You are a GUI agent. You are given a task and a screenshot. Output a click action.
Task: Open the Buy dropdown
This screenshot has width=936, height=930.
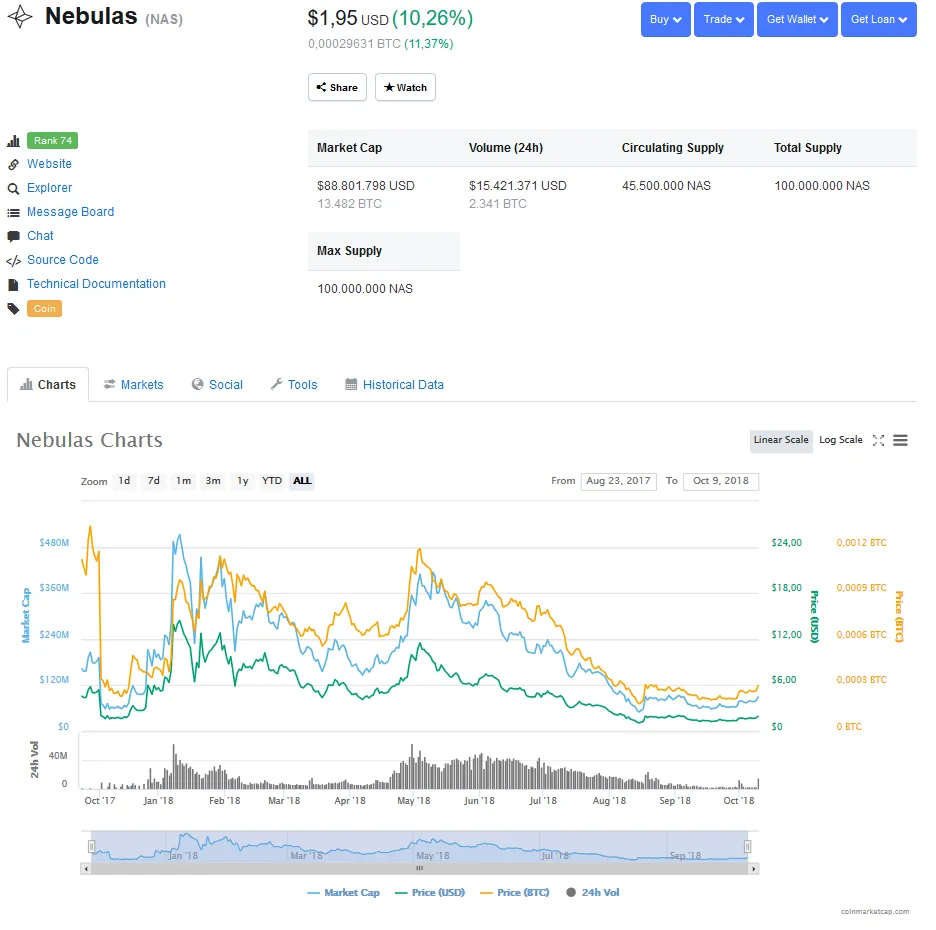coord(666,19)
